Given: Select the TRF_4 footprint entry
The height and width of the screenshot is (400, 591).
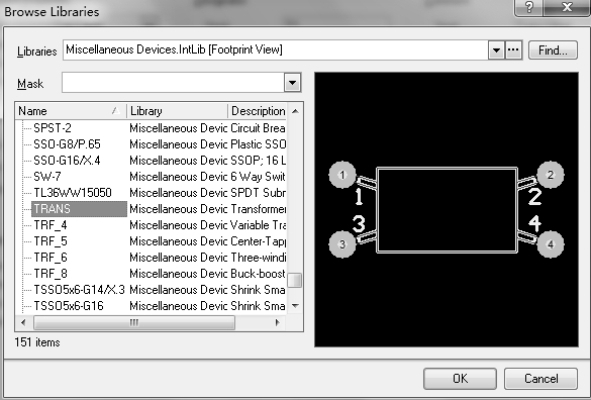Looking at the screenshot, I should 51,225.
